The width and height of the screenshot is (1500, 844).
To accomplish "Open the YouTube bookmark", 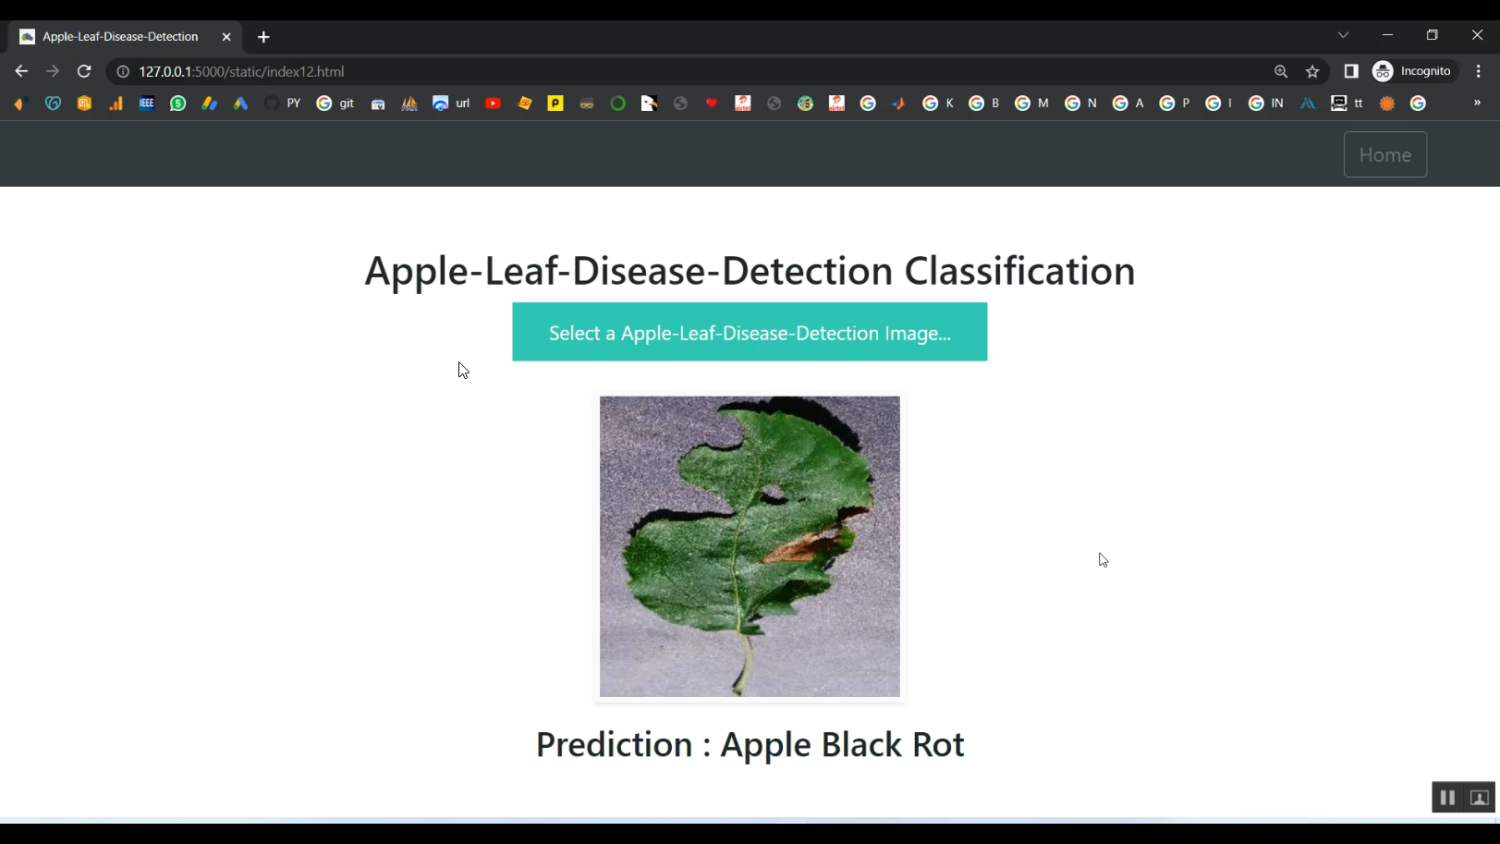I will point(493,103).
